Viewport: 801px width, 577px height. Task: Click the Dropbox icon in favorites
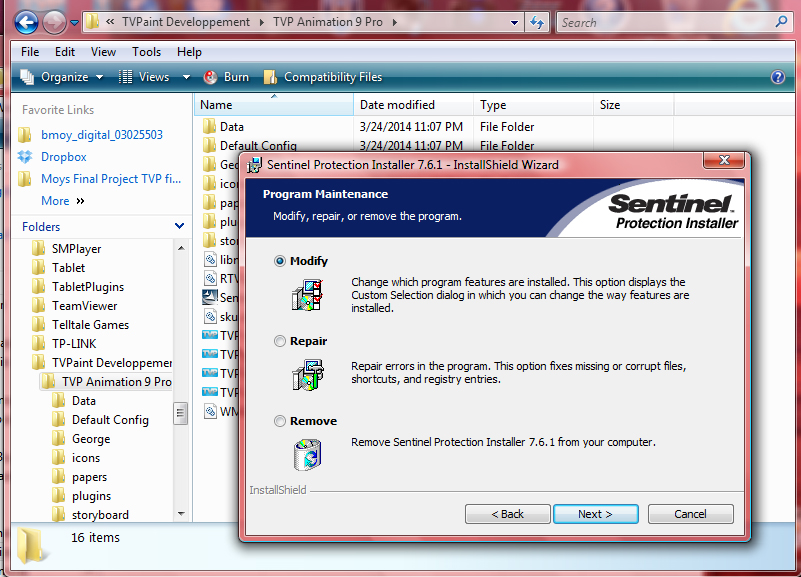point(25,157)
